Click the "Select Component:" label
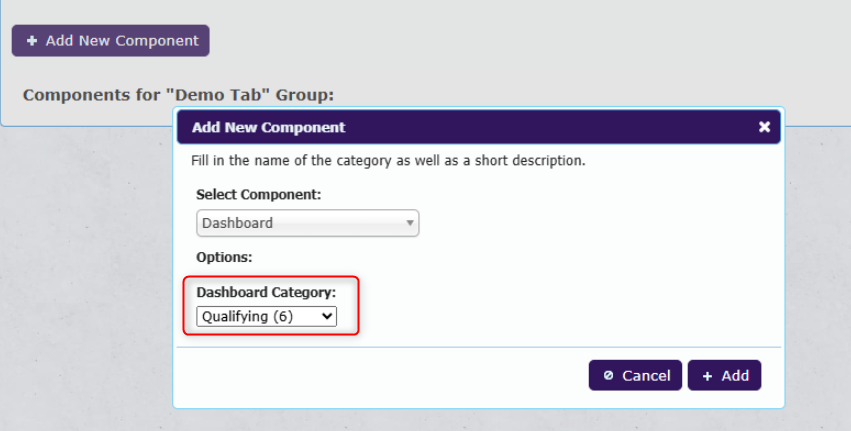 click(259, 194)
